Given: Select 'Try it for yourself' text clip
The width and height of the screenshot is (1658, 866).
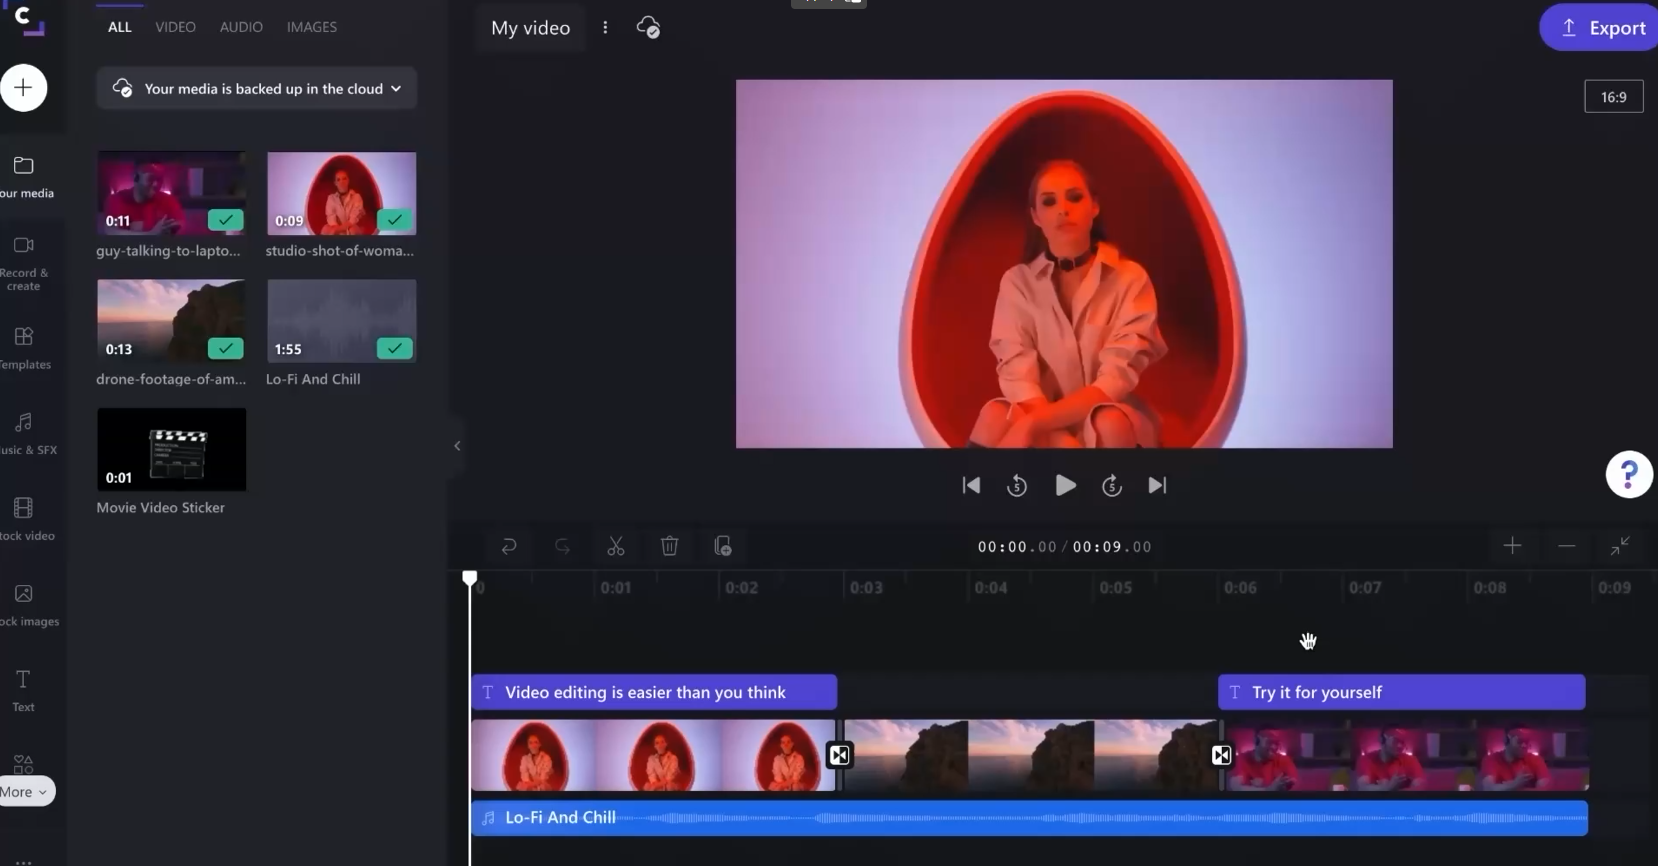Looking at the screenshot, I should point(1401,692).
